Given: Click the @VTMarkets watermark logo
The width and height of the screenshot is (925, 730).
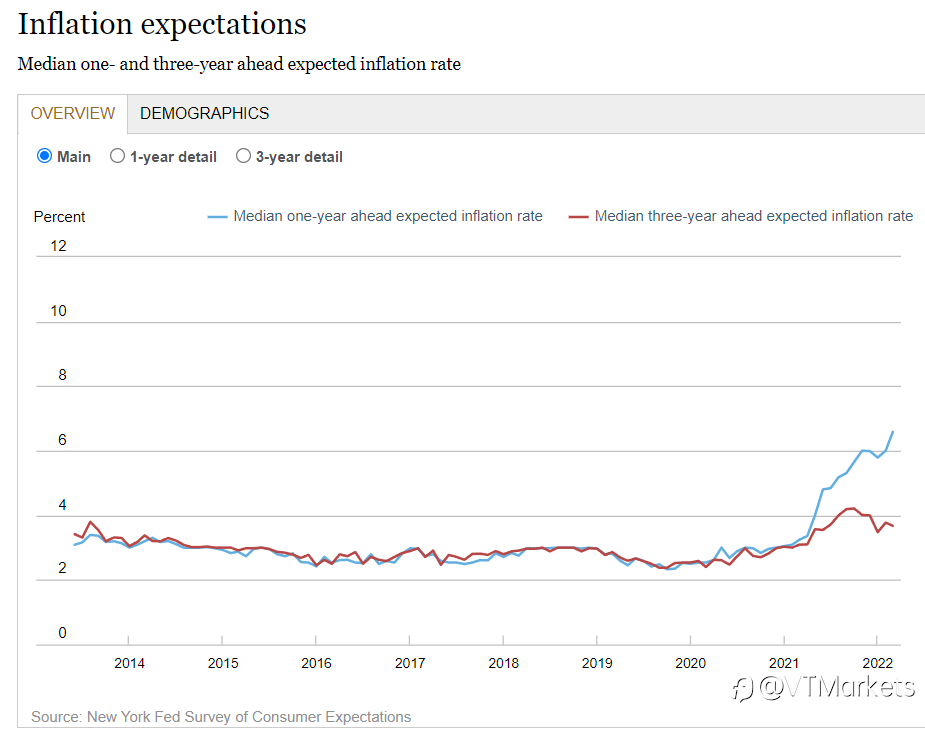Looking at the screenshot, I should click(x=823, y=688).
